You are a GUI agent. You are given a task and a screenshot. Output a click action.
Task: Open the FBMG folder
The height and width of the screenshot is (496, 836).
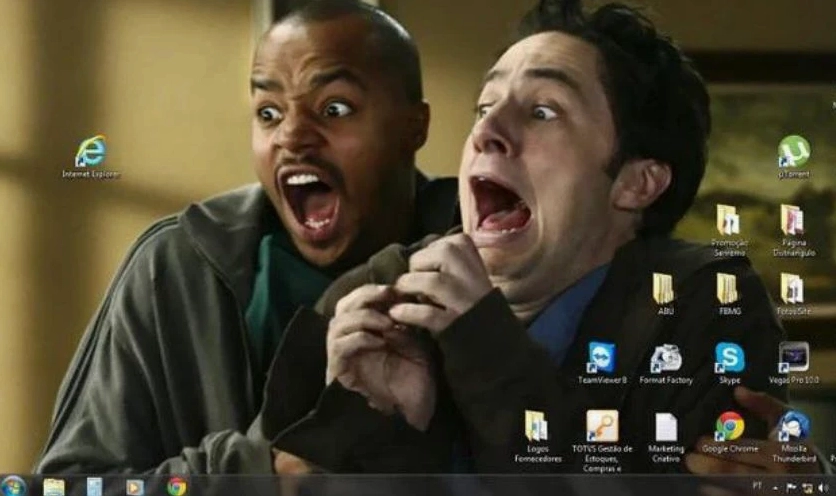tap(727, 289)
